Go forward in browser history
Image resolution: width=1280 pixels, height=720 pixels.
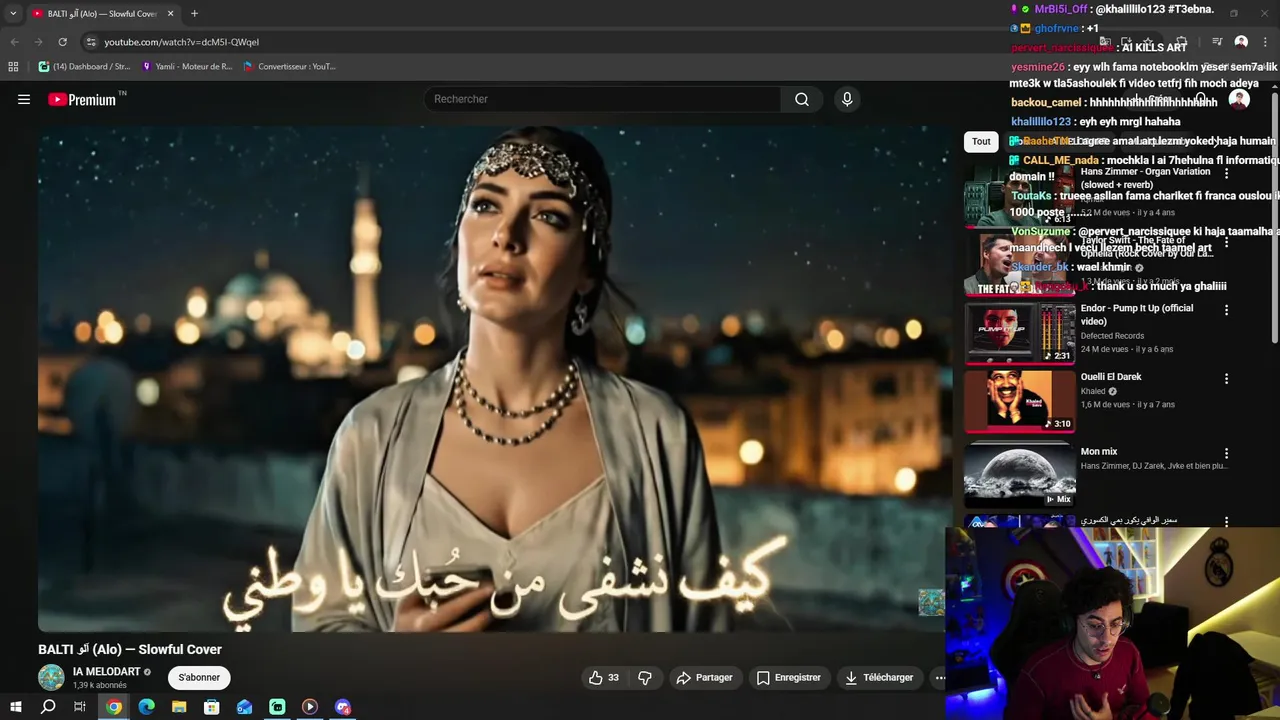coord(38,42)
